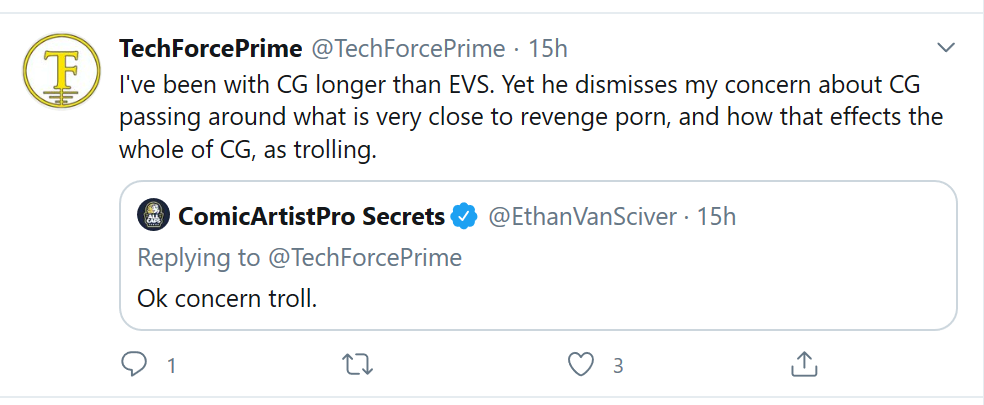The image size is (984, 405).
Task: Click the TechForcePrime profile avatar
Action: (x=61, y=72)
